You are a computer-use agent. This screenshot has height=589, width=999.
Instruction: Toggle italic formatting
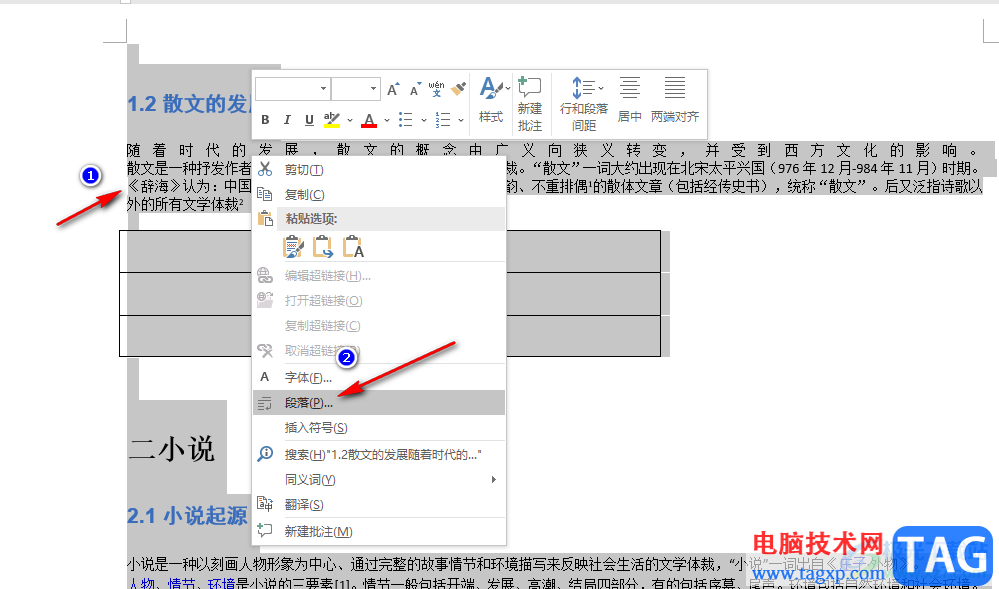point(287,119)
